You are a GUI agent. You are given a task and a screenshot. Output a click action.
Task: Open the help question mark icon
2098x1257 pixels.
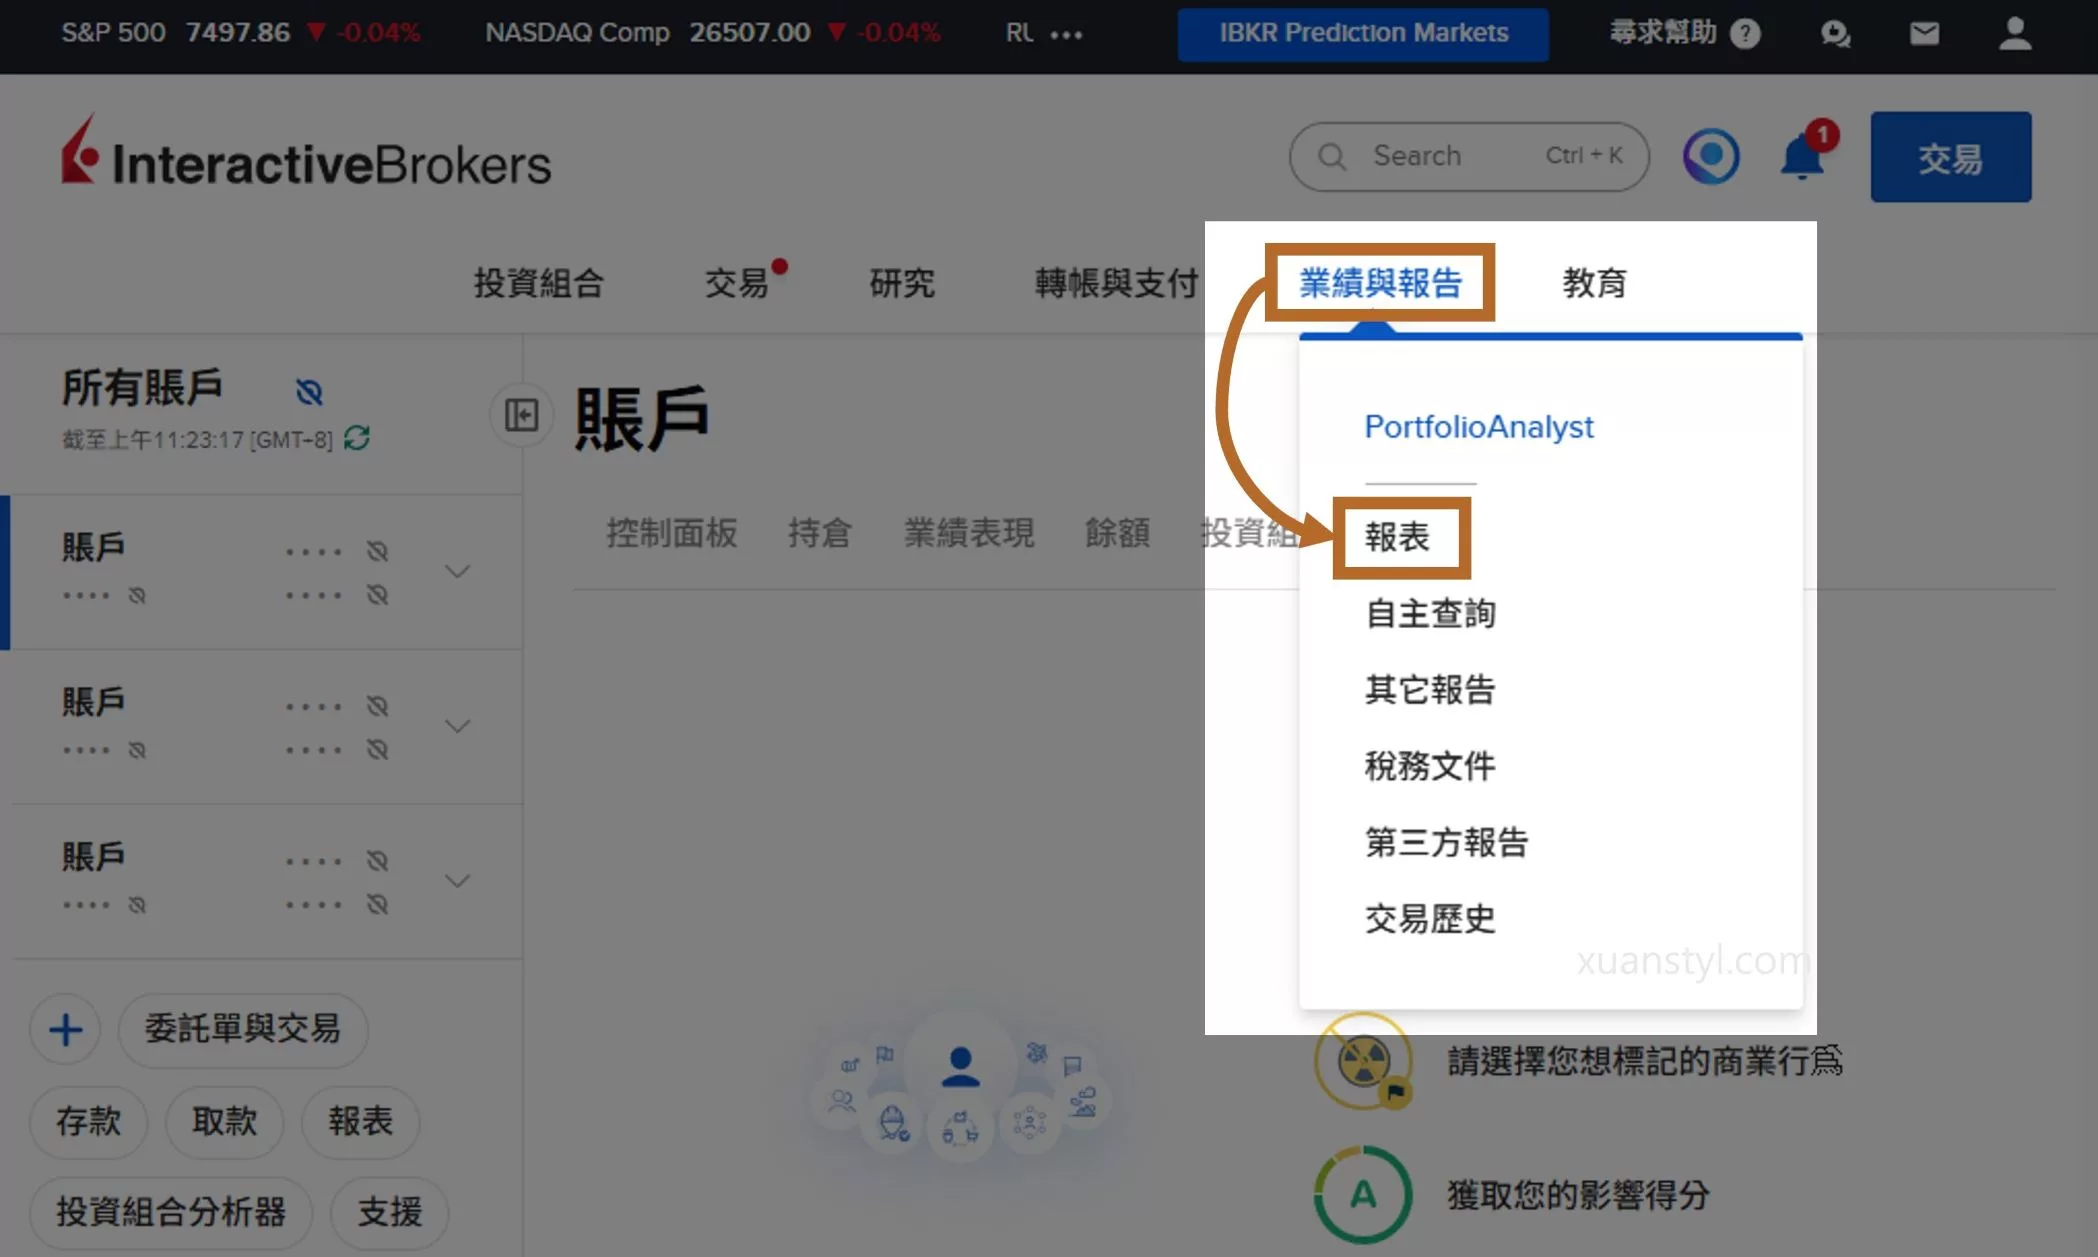[1745, 35]
